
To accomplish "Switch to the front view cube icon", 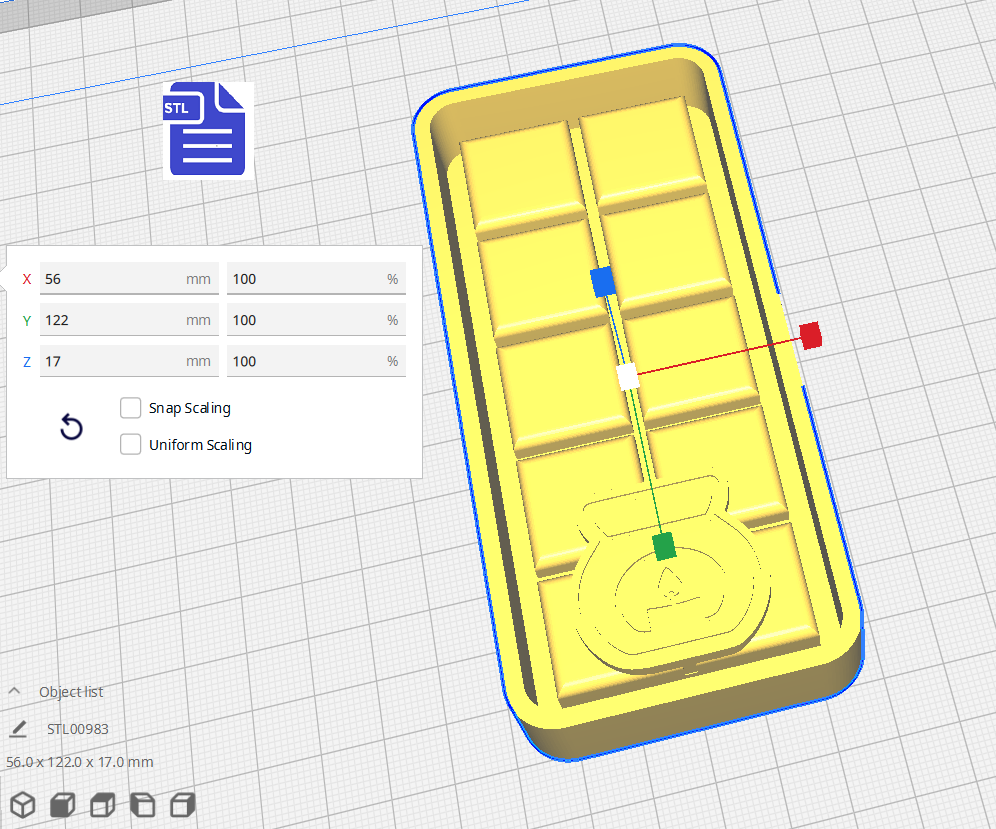I will point(62,804).
